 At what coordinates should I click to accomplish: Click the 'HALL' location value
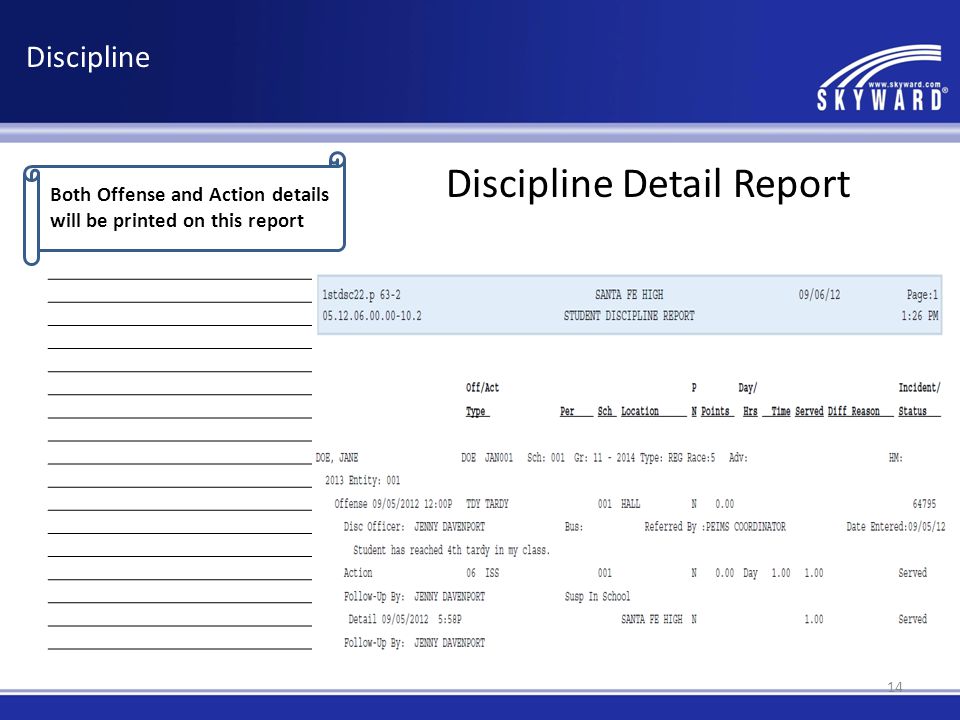point(630,504)
